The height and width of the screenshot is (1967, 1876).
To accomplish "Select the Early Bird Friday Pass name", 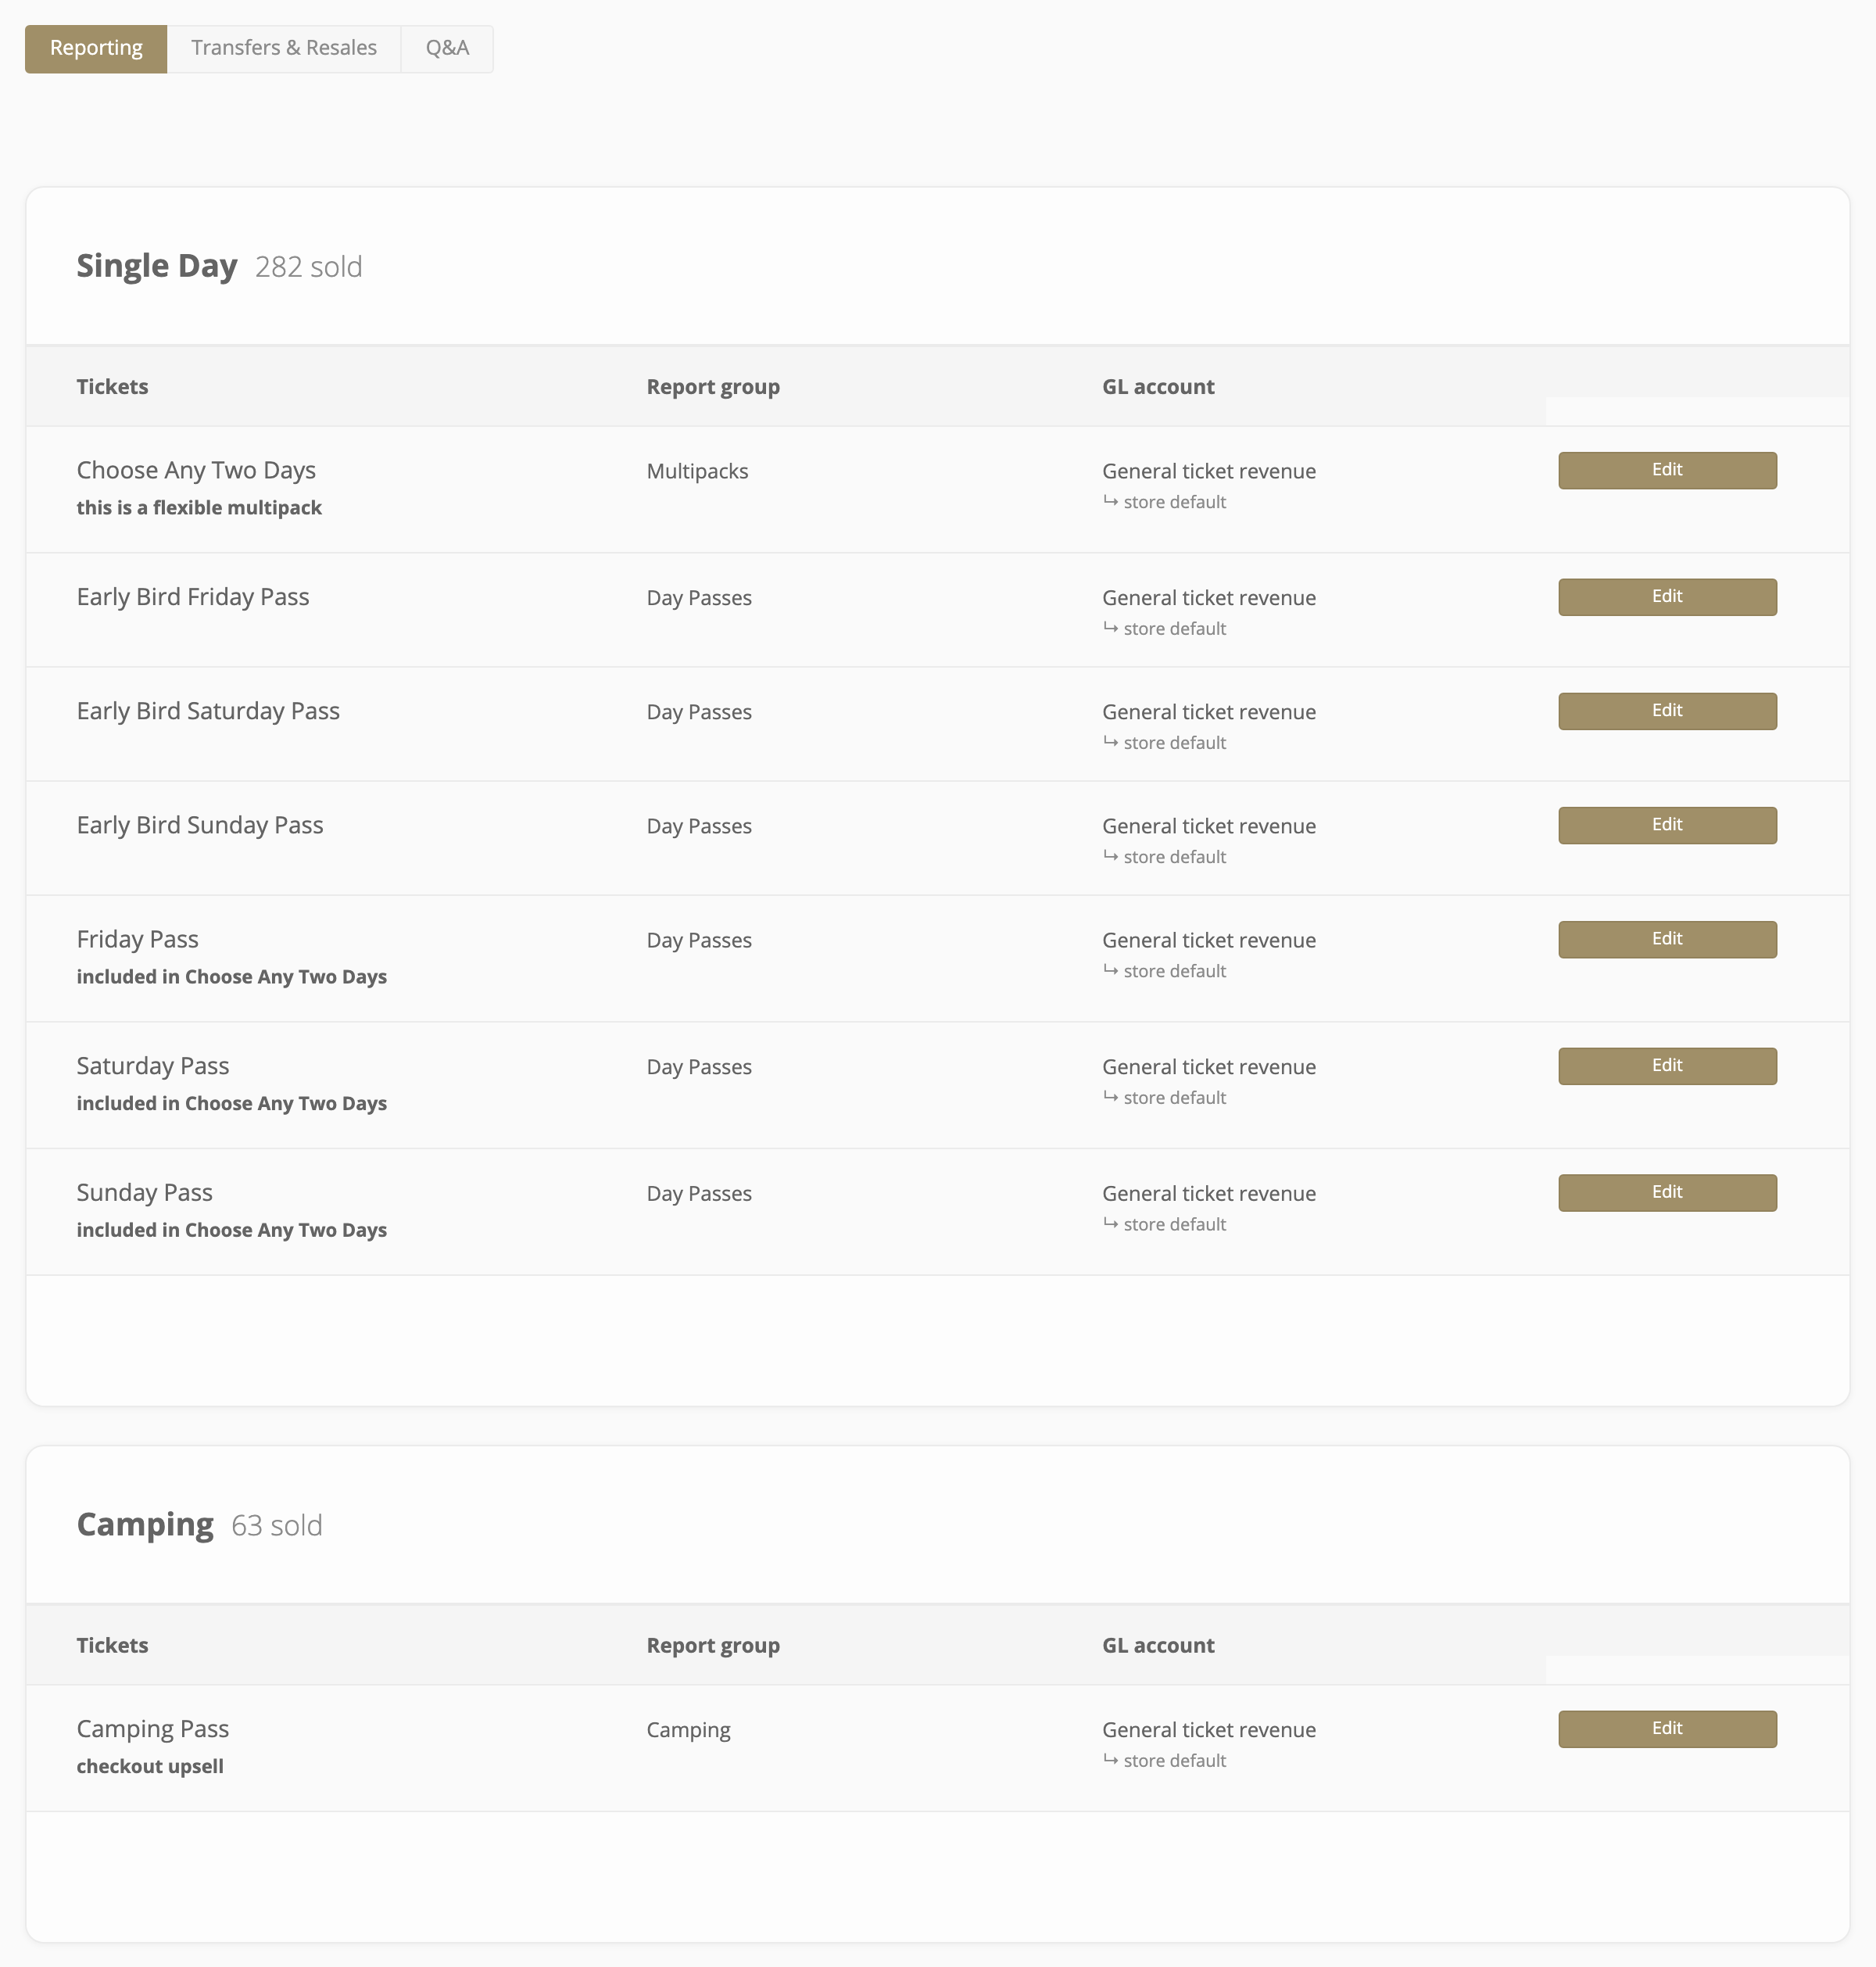I will [x=193, y=597].
